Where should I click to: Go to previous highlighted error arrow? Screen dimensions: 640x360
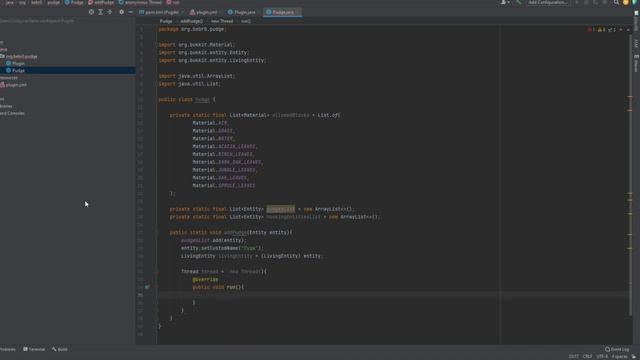click(621, 30)
